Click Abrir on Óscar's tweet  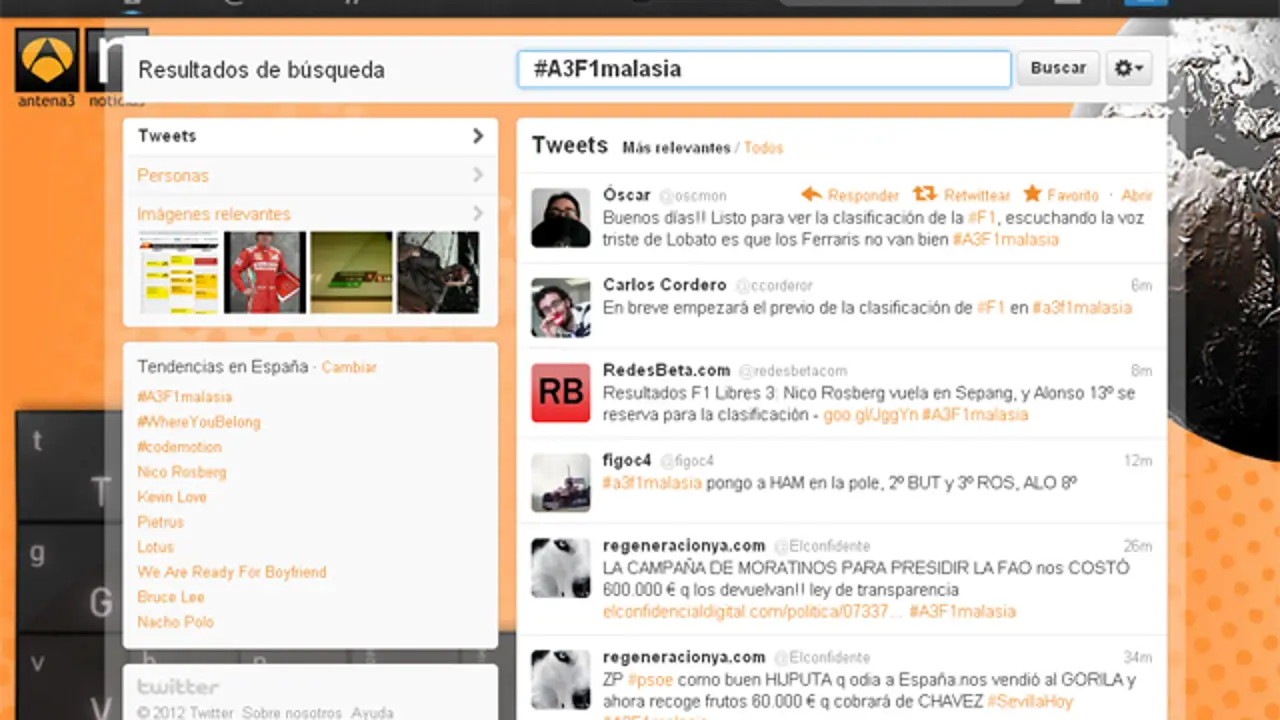point(1137,196)
